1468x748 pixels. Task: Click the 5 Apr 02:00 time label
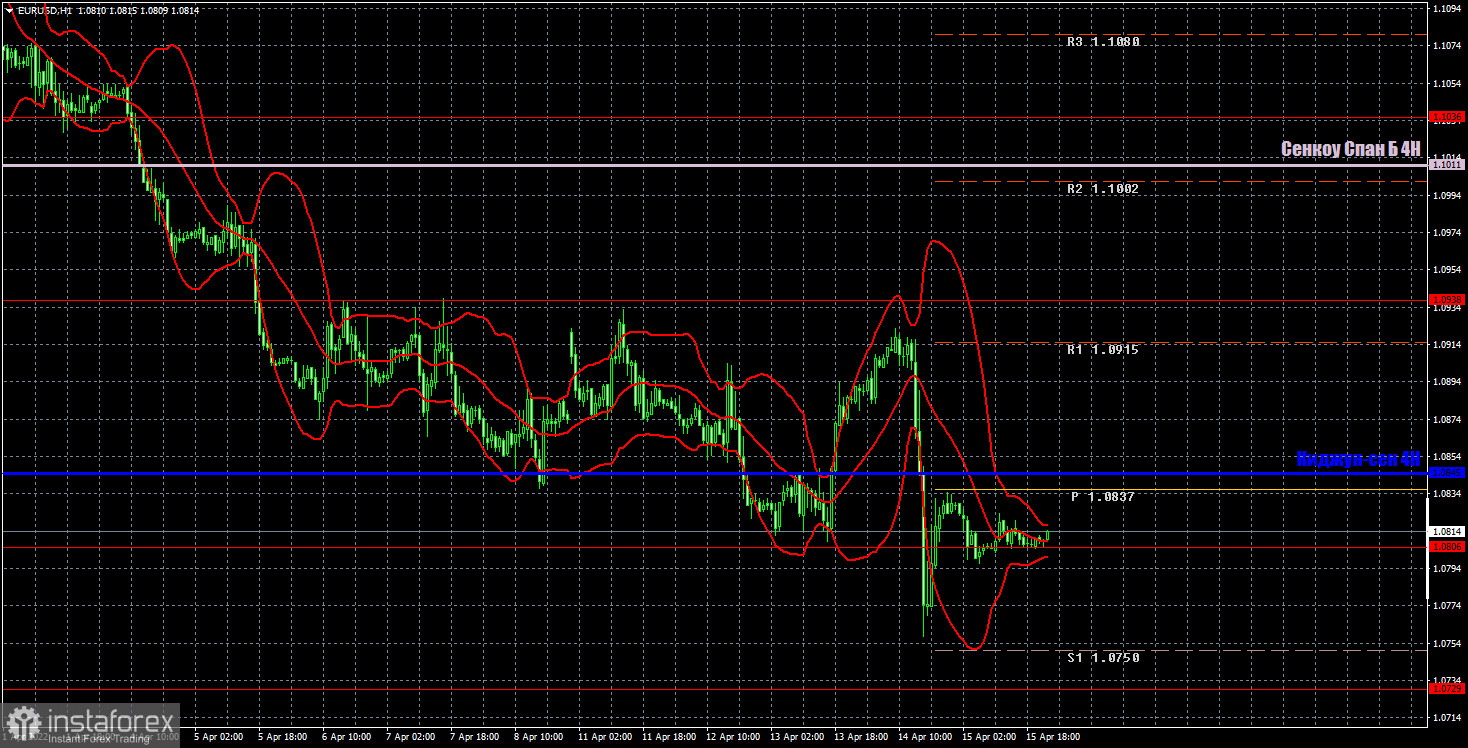218,736
